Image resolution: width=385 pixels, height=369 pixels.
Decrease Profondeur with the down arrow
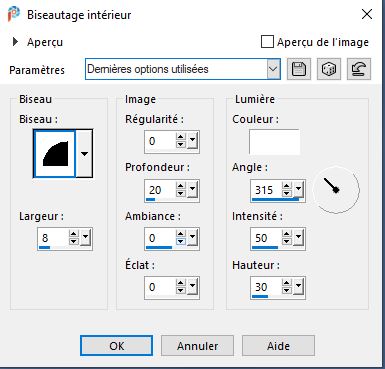[180, 193]
